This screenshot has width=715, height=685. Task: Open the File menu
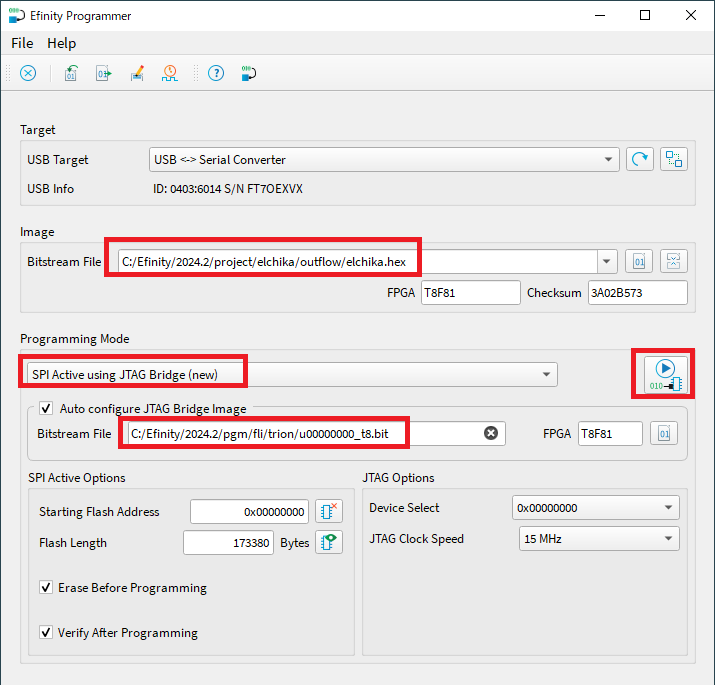coord(22,43)
